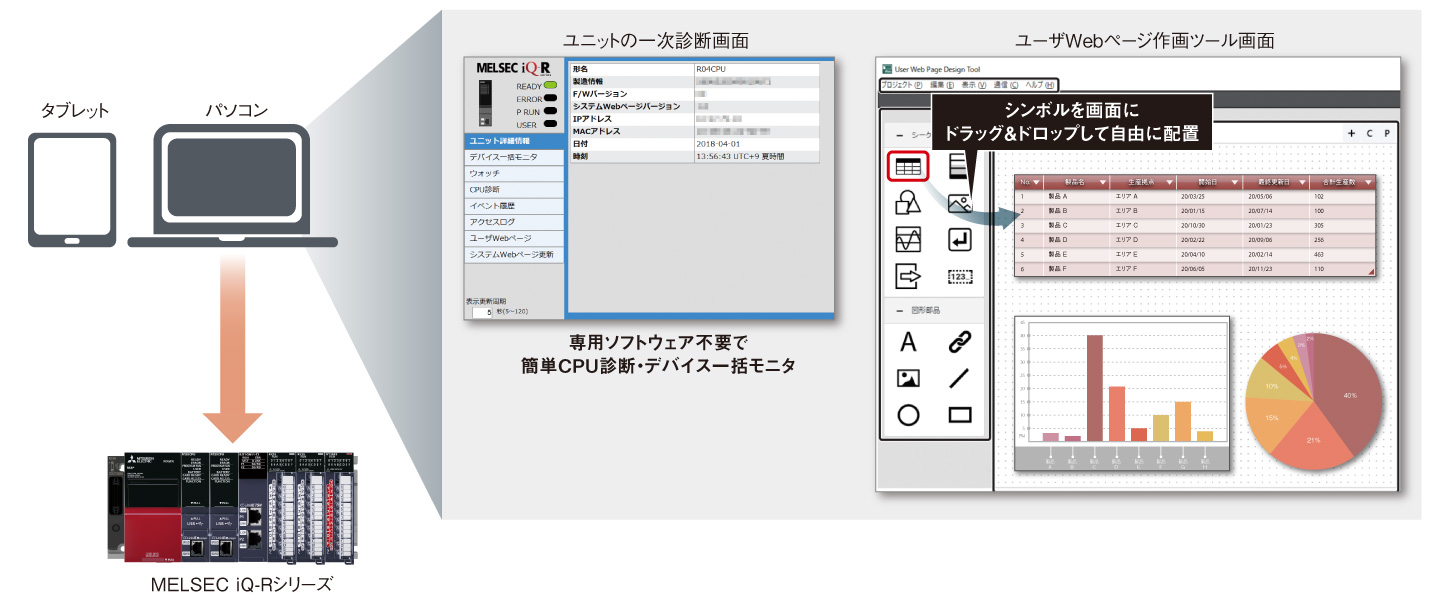
Task: Click the diagonal line figure tool
Action: point(960,379)
